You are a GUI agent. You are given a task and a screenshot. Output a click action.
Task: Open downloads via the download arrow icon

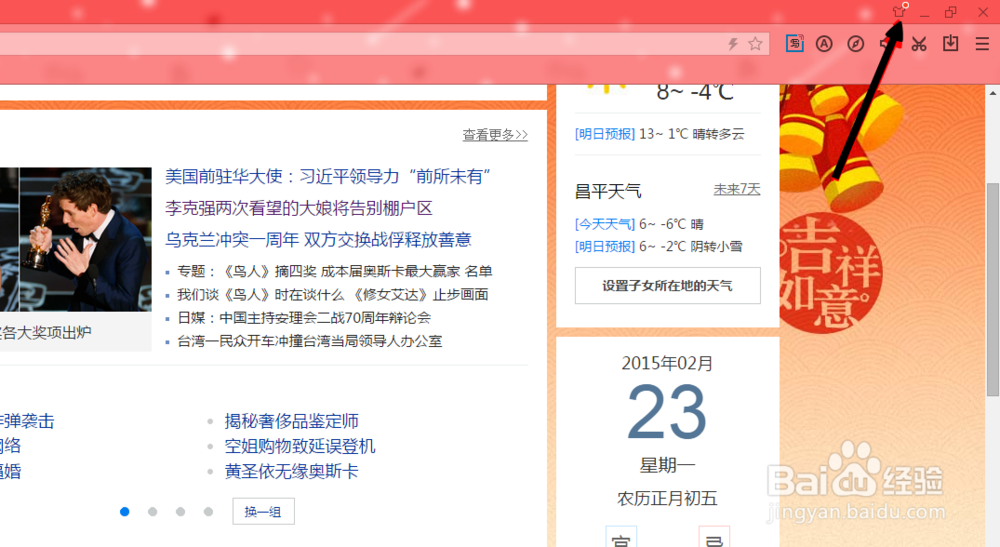point(950,43)
